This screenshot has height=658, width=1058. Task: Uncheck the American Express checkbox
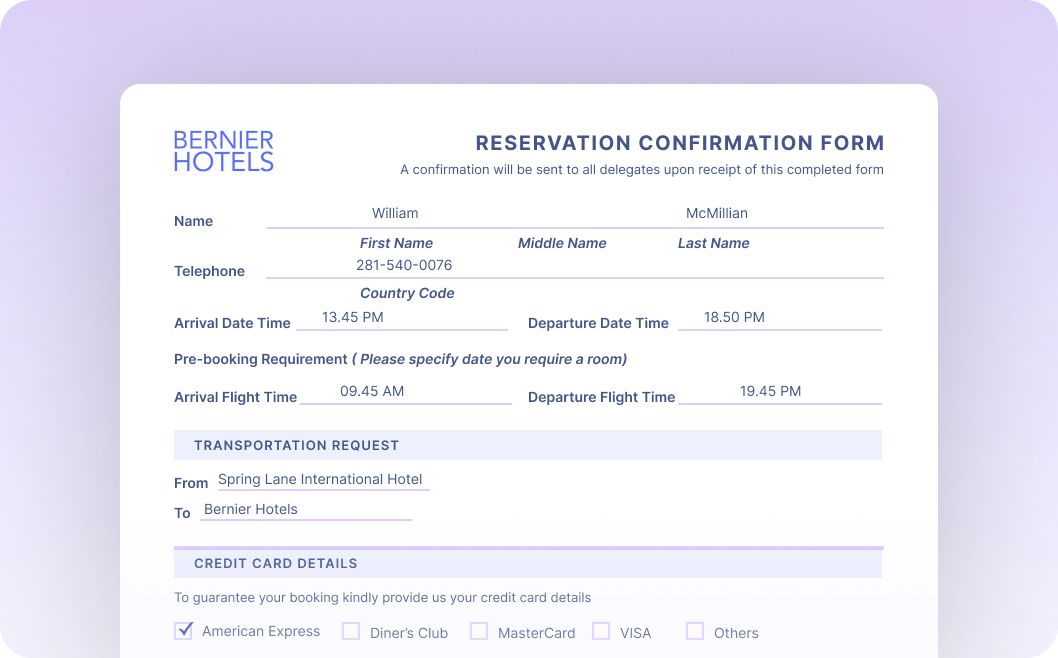point(184,631)
